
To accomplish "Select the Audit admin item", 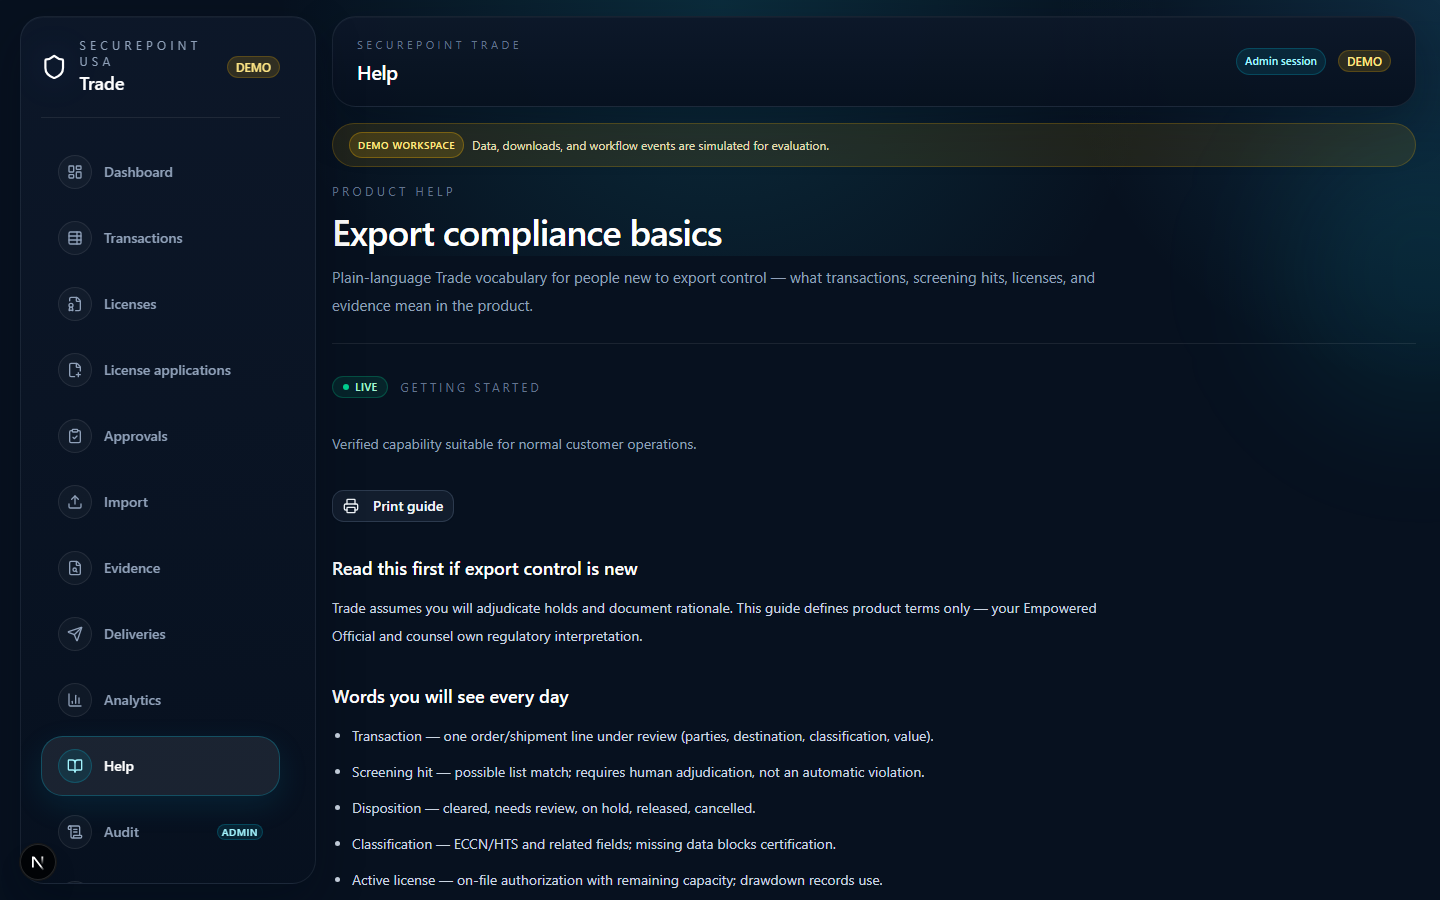I will pos(160,832).
